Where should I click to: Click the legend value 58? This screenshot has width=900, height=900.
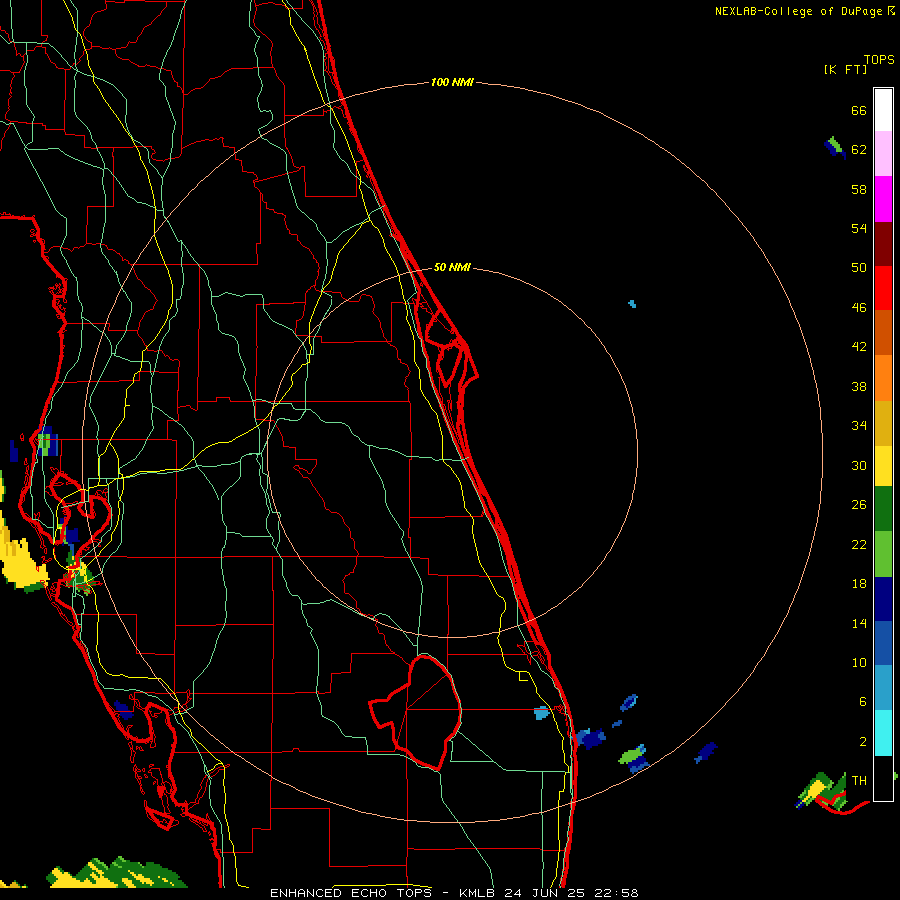click(859, 189)
